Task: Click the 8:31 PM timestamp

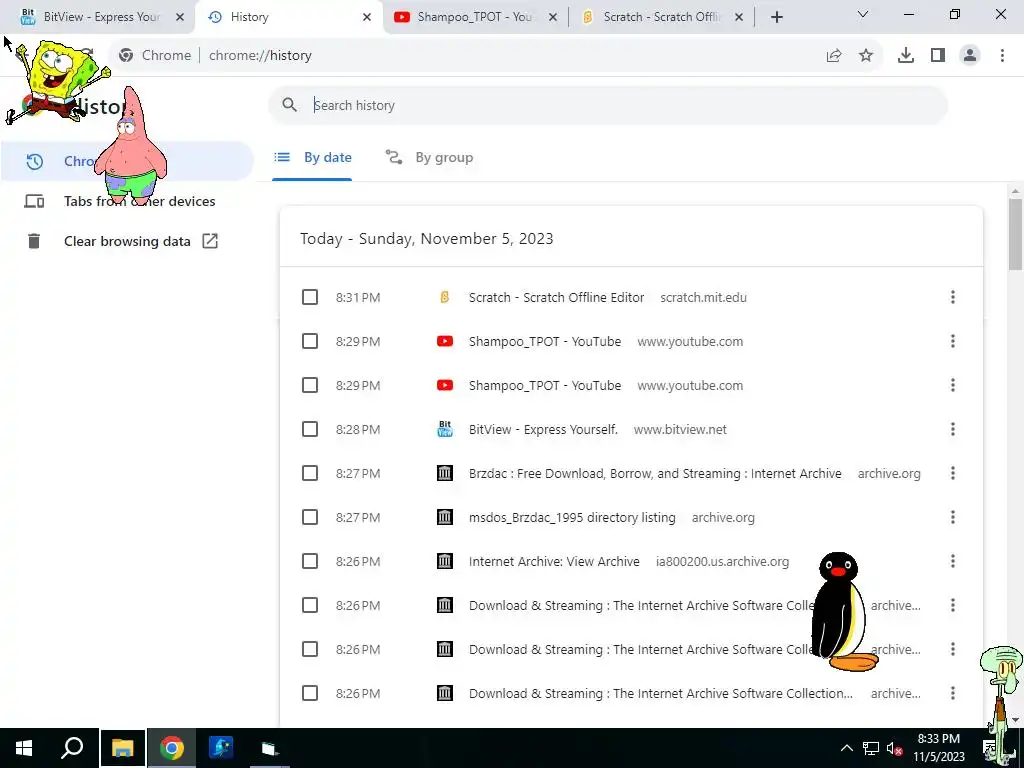Action: pos(358,297)
